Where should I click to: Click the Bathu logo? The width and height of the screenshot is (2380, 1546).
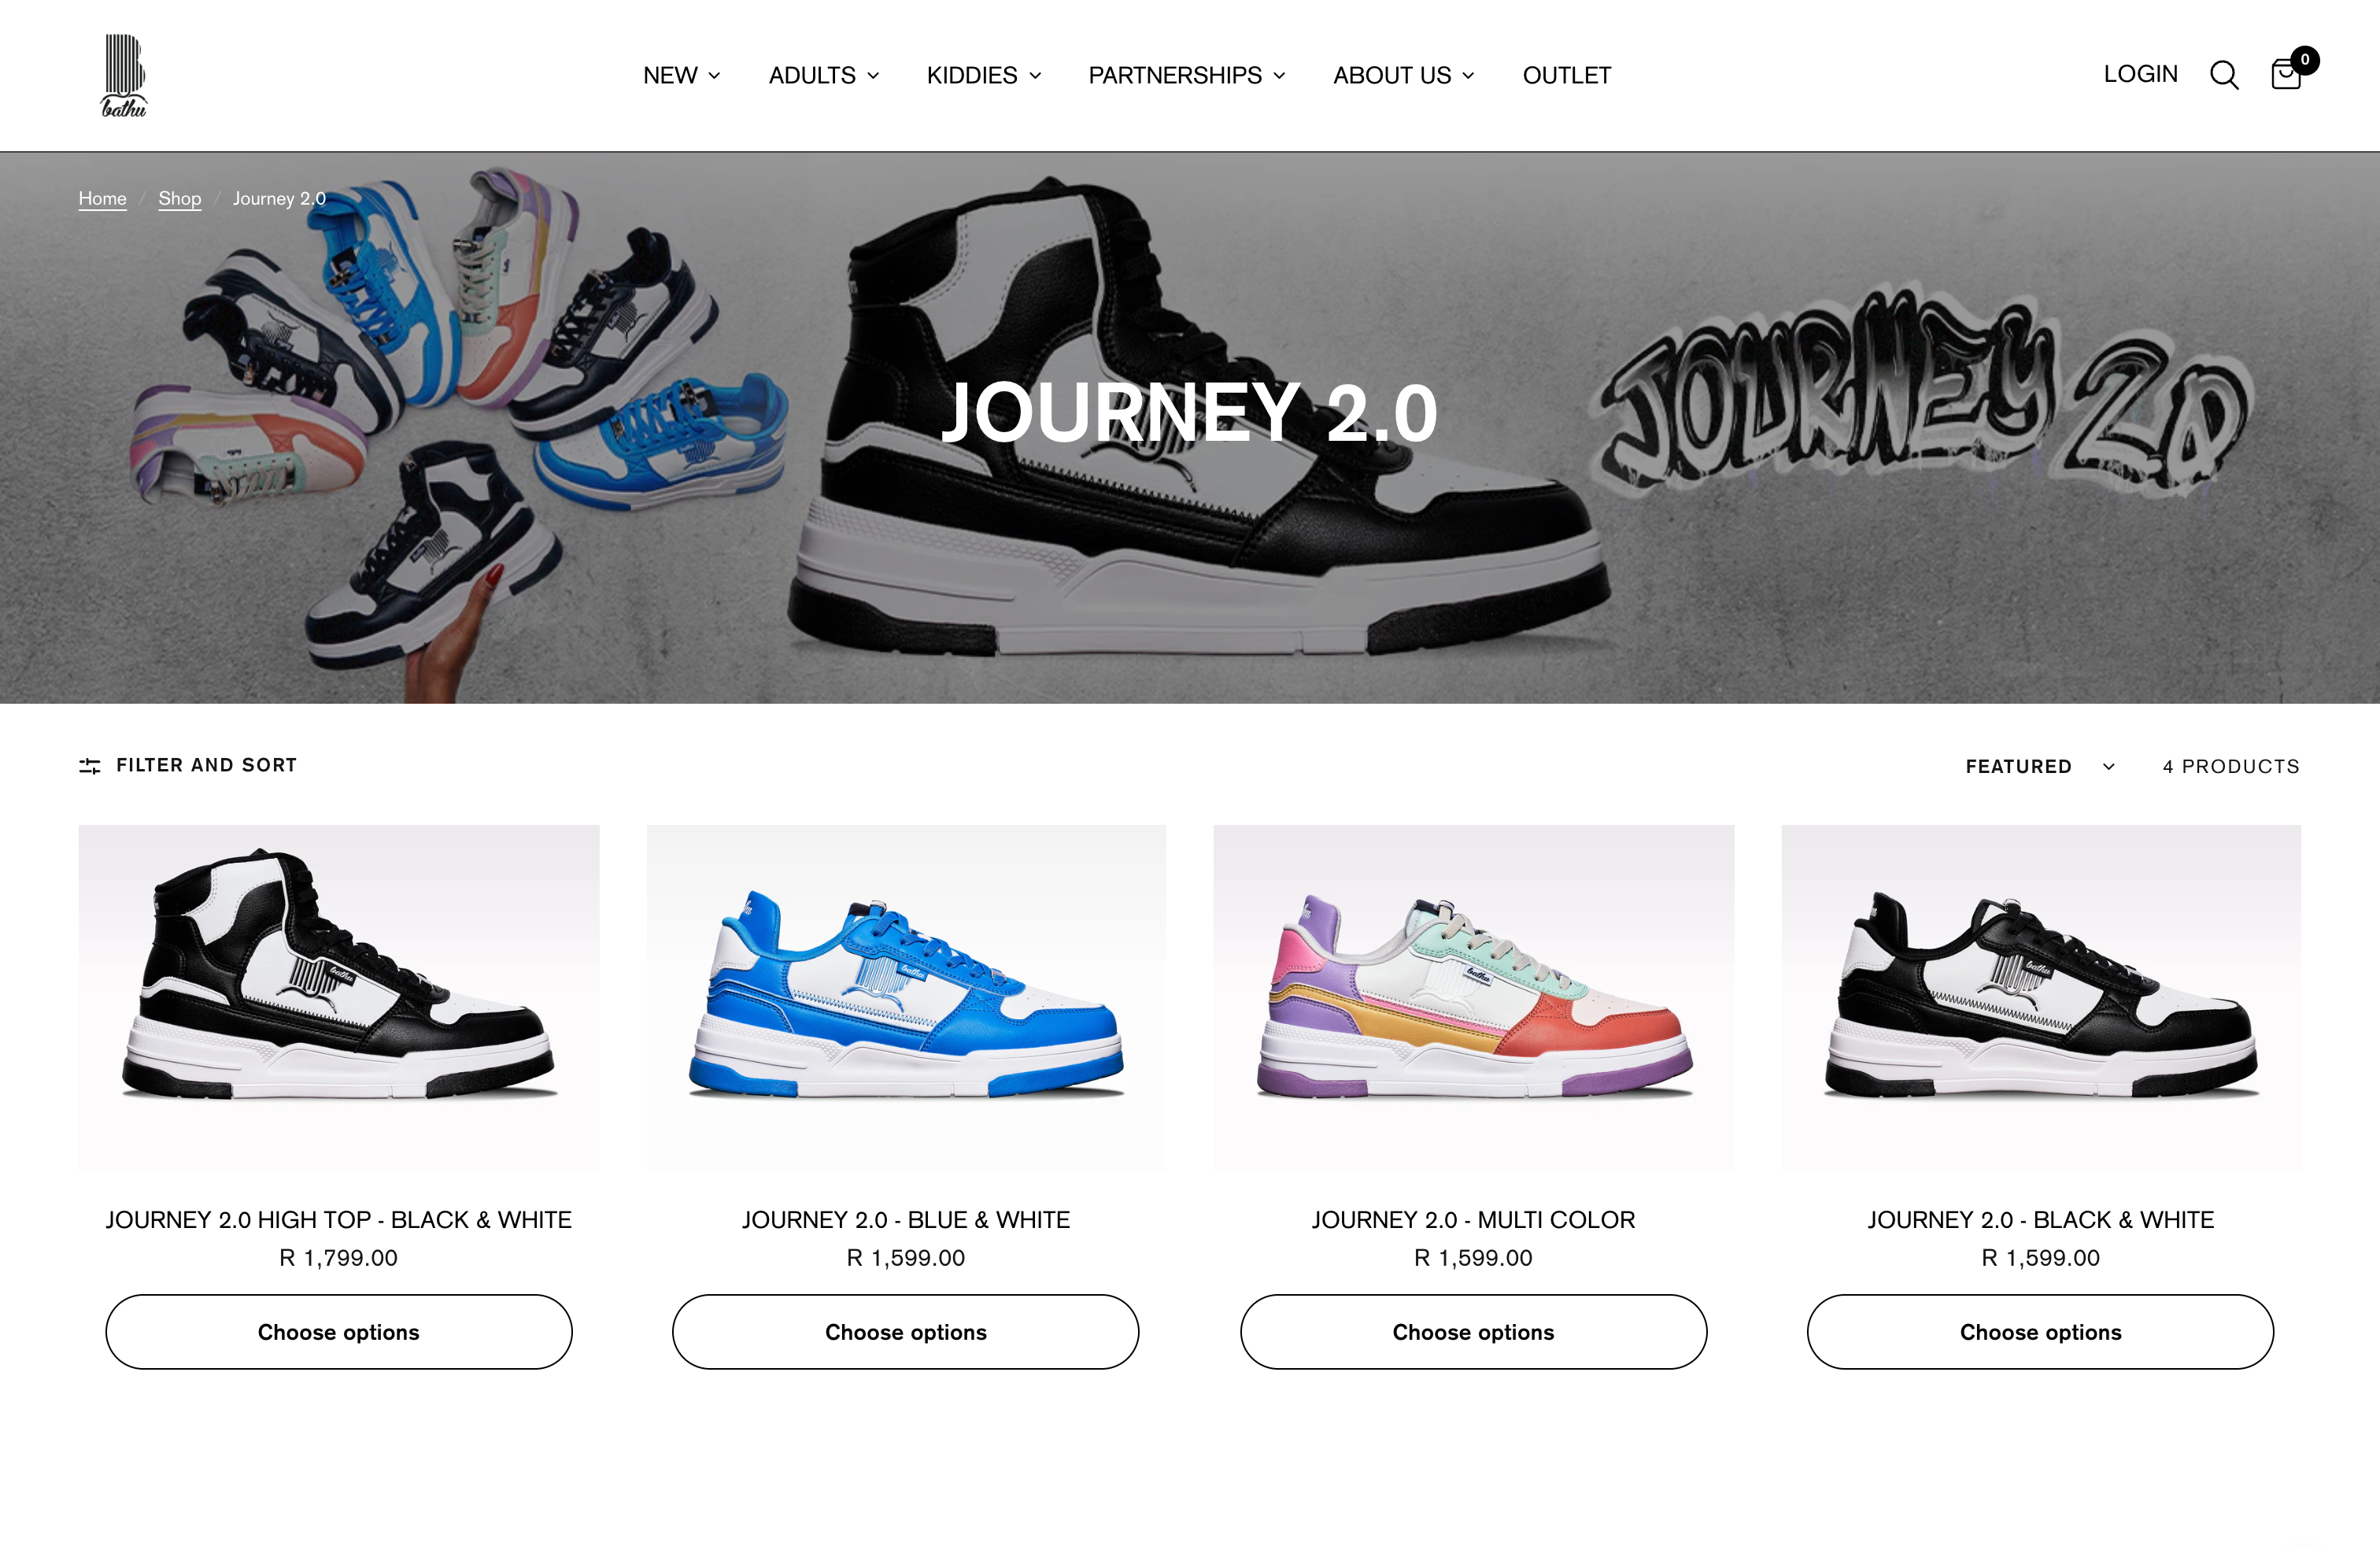click(x=124, y=76)
